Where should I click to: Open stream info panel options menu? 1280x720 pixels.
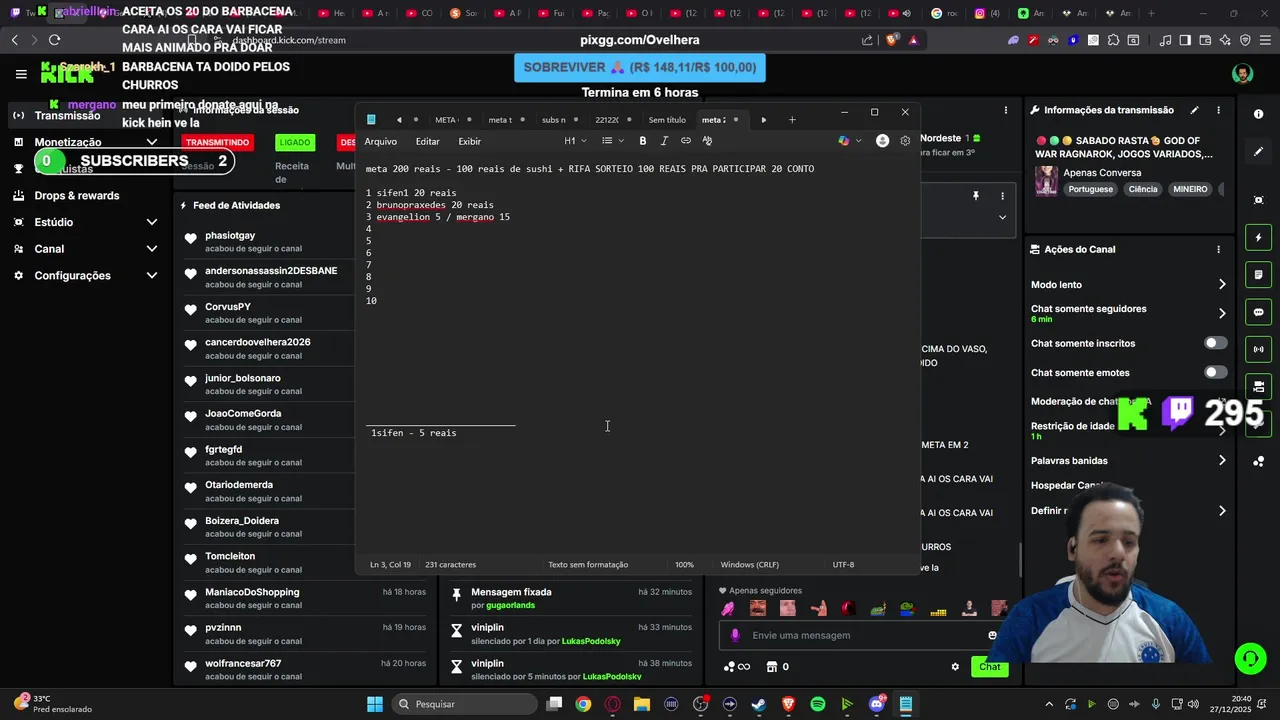click(x=1218, y=110)
